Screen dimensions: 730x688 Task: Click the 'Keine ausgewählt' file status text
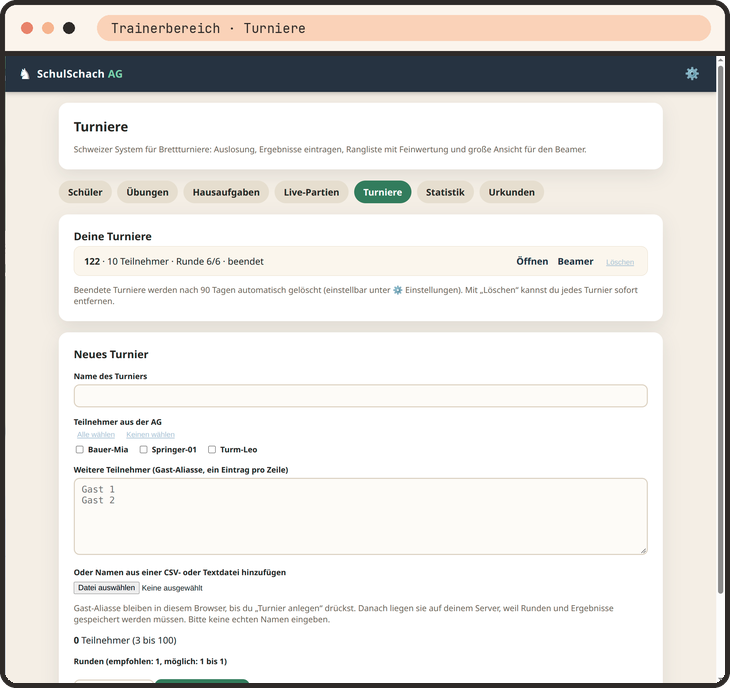tap(172, 588)
